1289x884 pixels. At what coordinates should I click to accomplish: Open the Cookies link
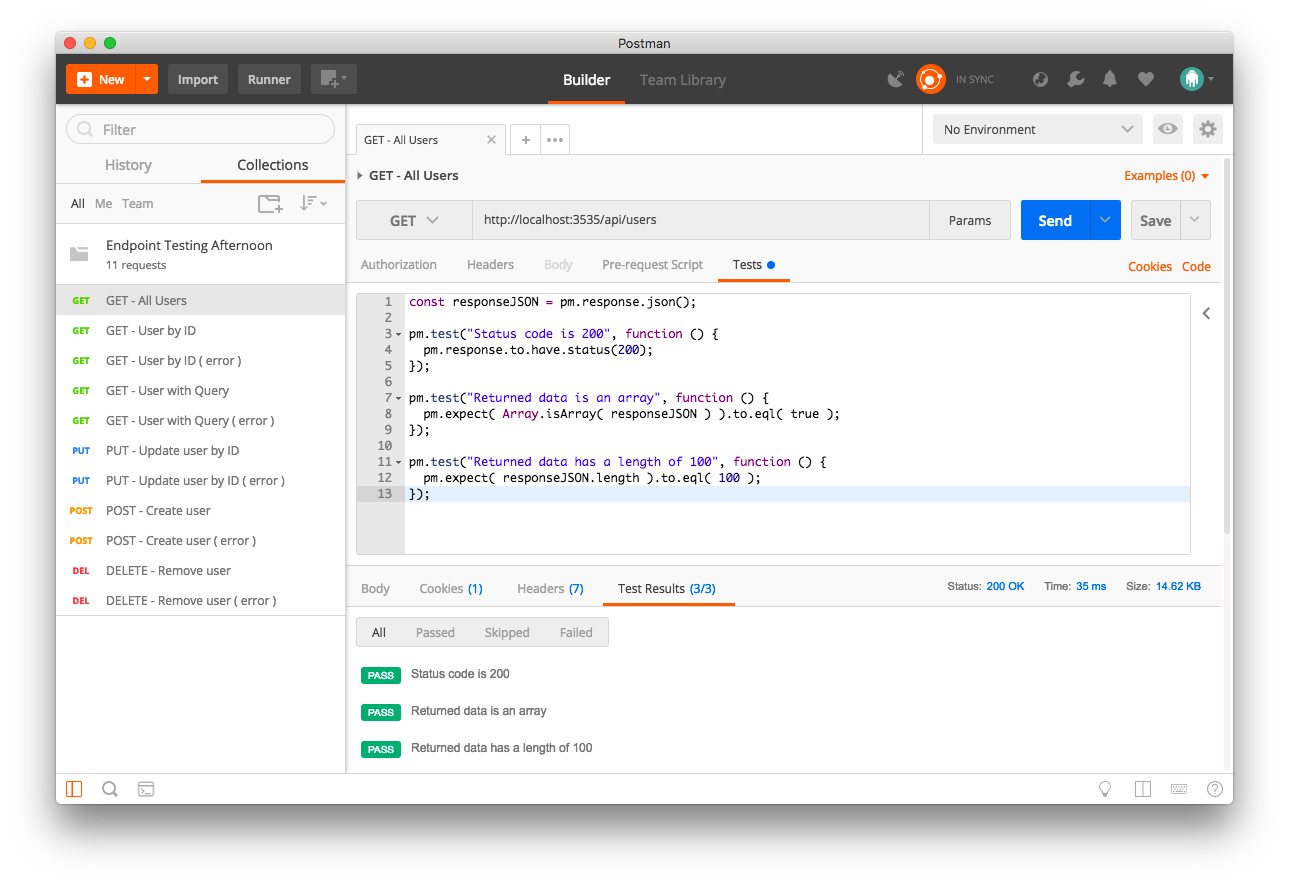tap(1150, 266)
